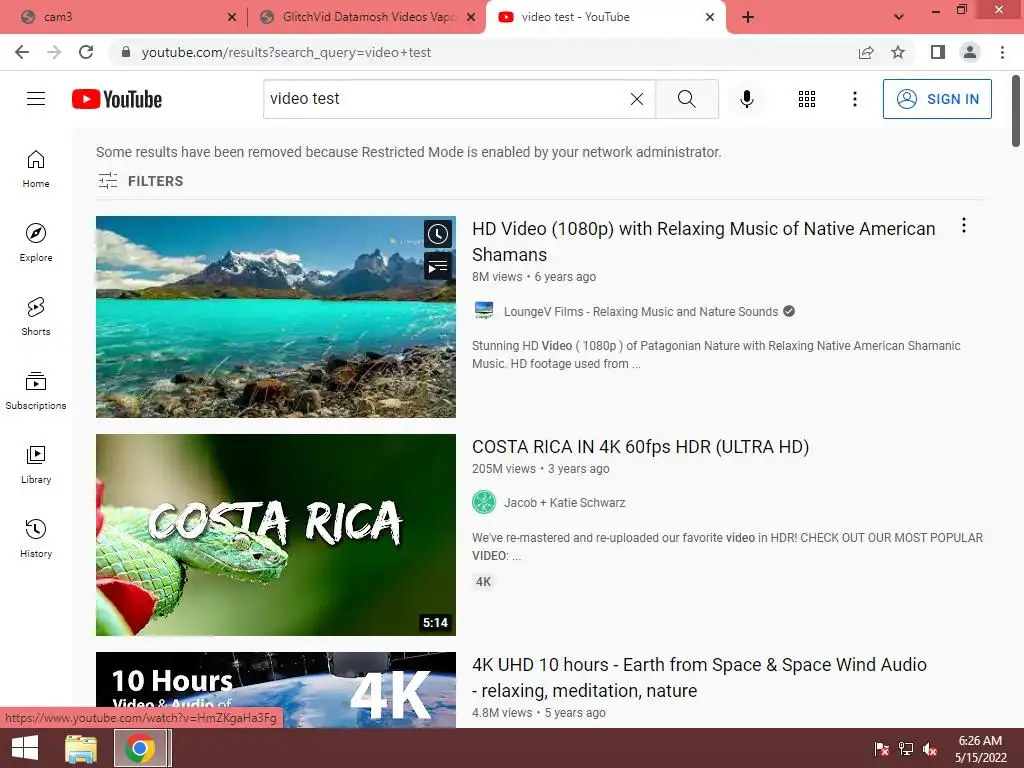Viewport: 1024px width, 768px height.
Task: Reload the current page
Action: point(86,52)
